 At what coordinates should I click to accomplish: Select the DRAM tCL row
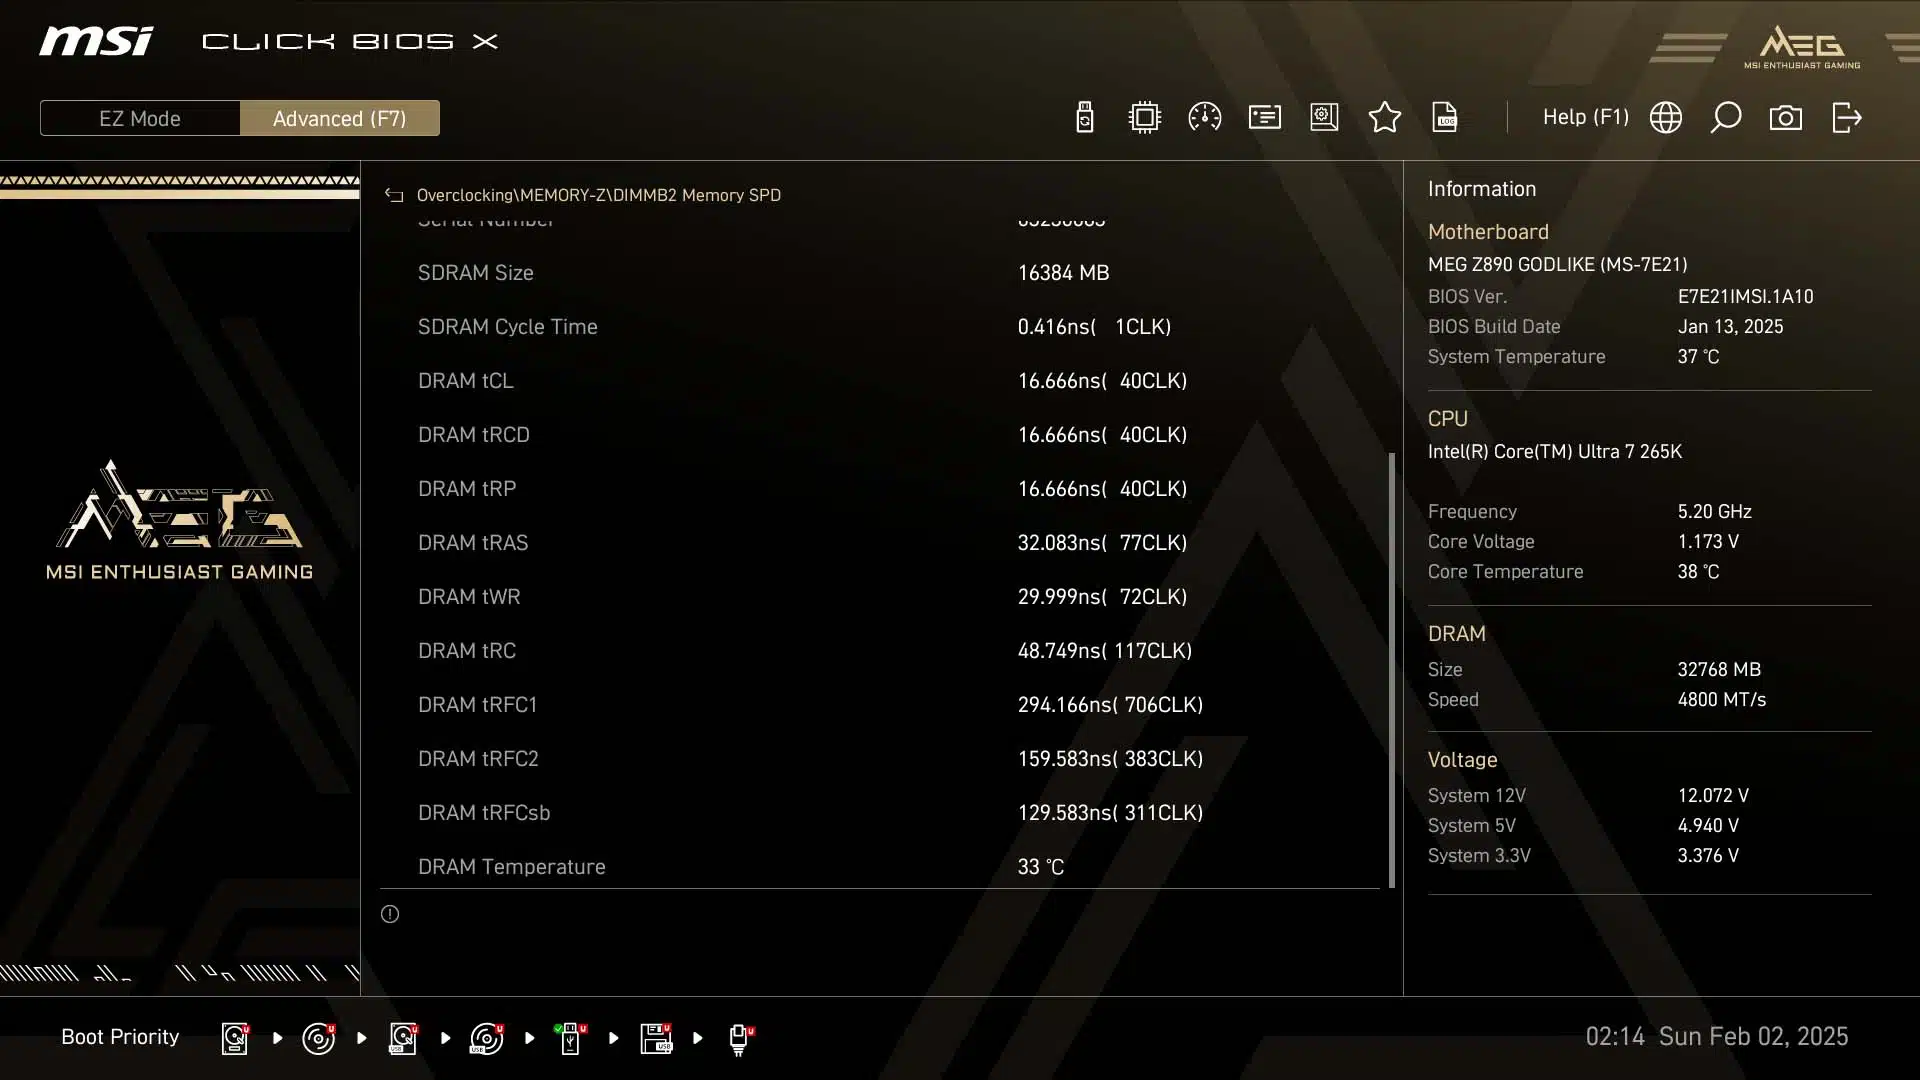coord(880,381)
